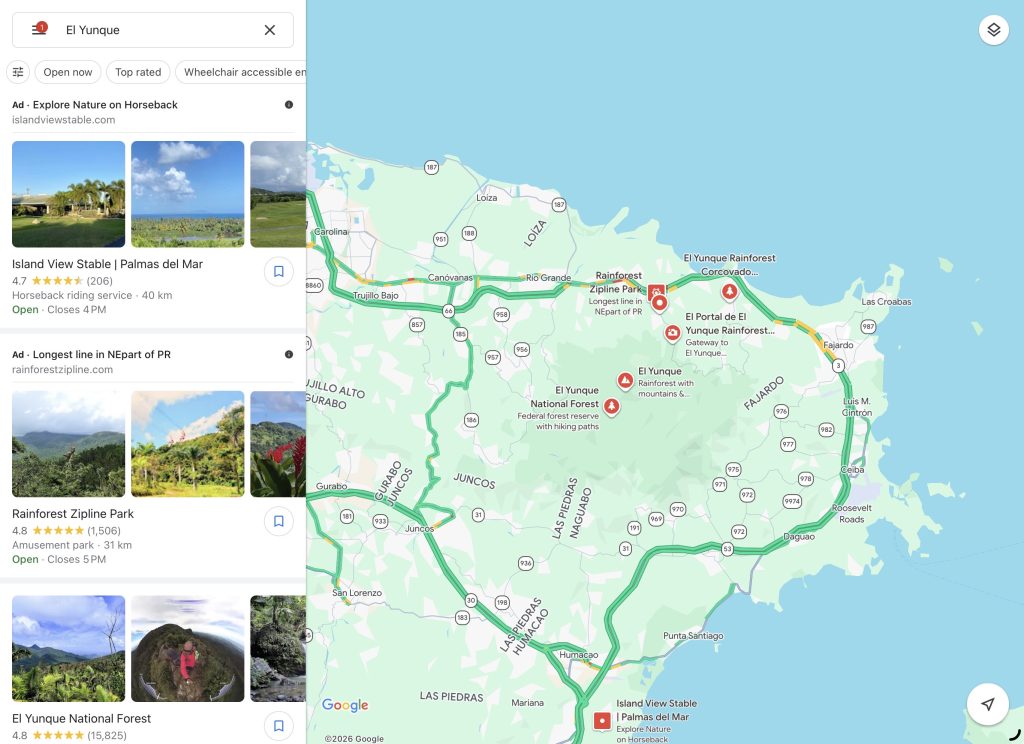The height and width of the screenshot is (744, 1024).
Task: Select Island View Stable square map pin
Action: (x=602, y=720)
